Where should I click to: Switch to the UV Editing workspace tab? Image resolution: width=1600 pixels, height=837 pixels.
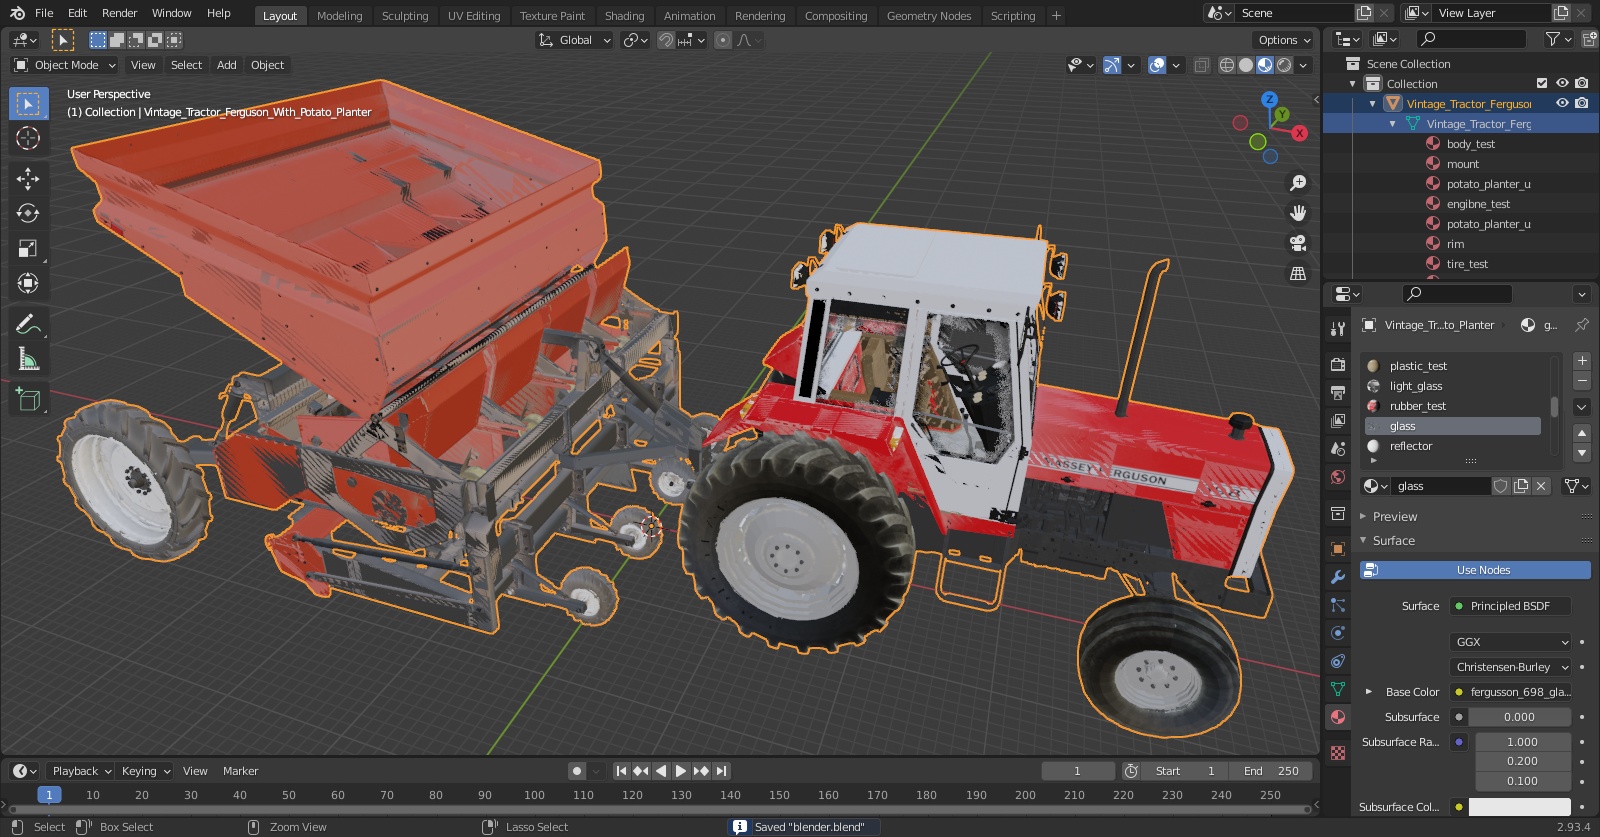point(474,16)
